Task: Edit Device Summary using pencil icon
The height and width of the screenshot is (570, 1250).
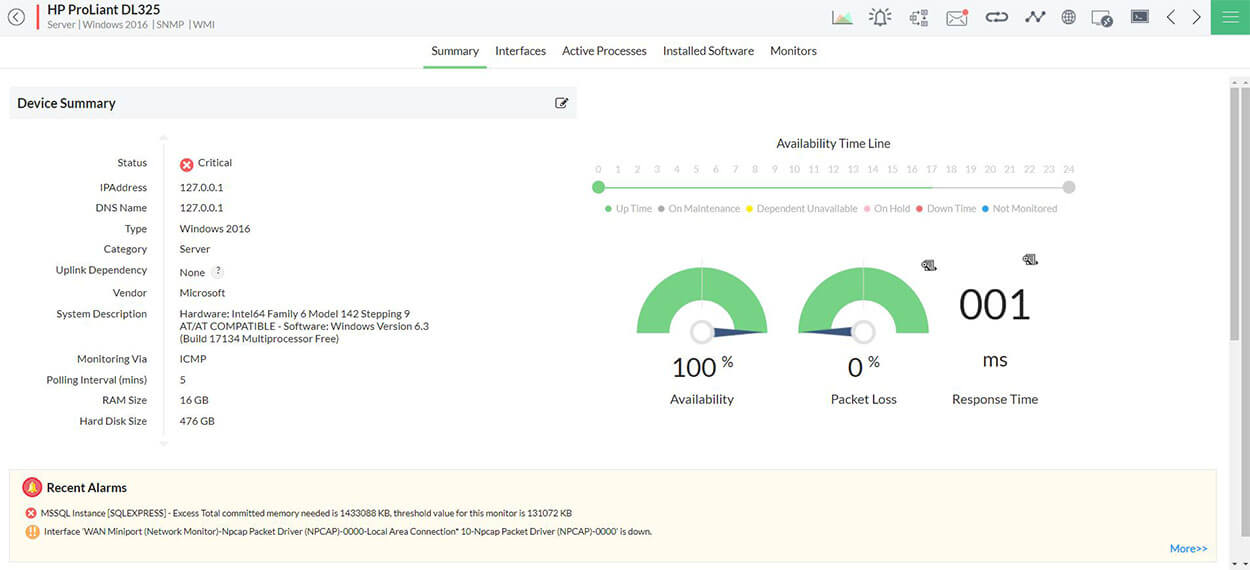Action: tap(561, 103)
